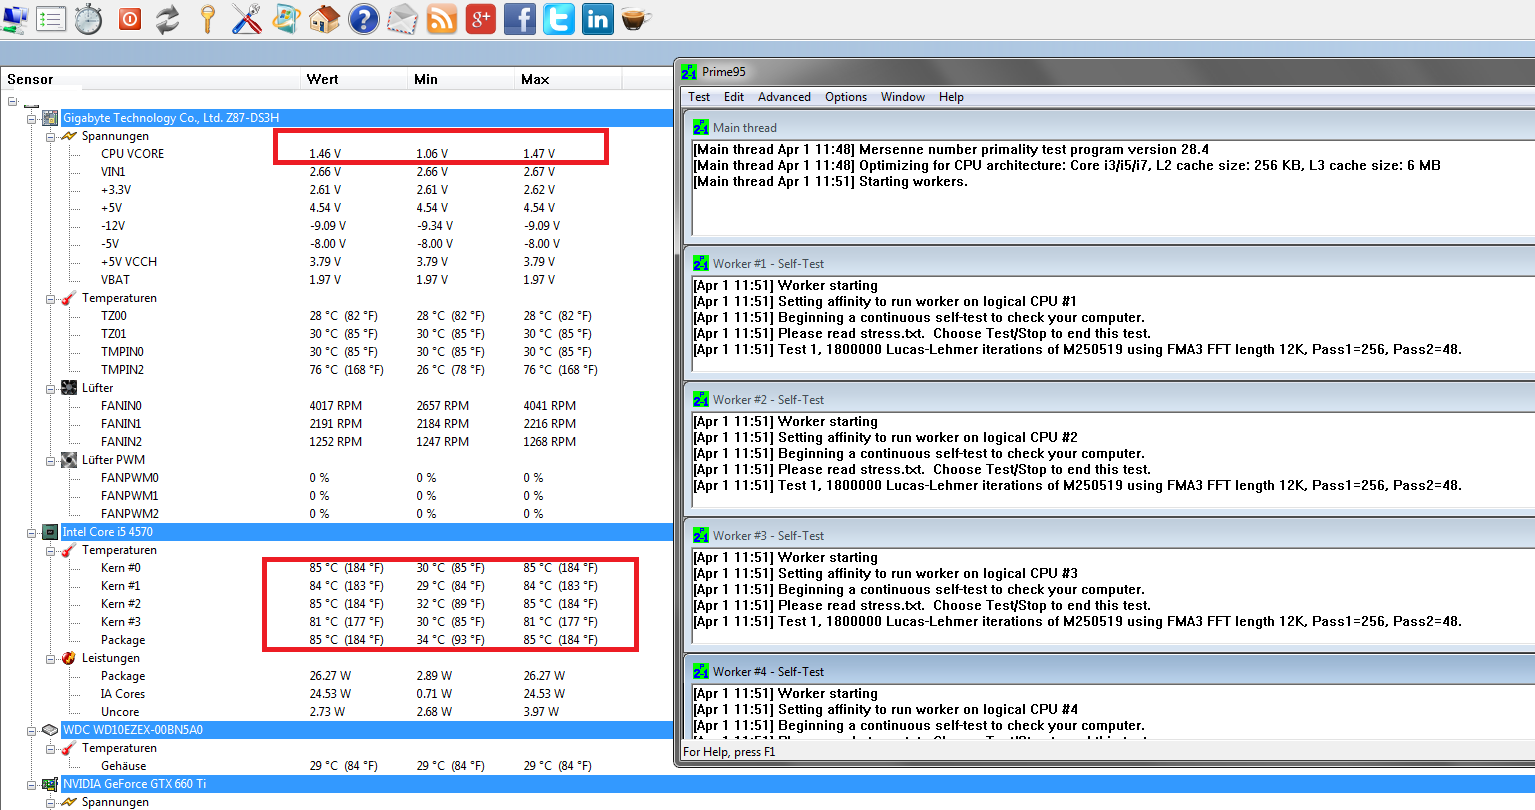1535x810 pixels.
Task: Click the gray refresh arrows icon
Action: 168,19
